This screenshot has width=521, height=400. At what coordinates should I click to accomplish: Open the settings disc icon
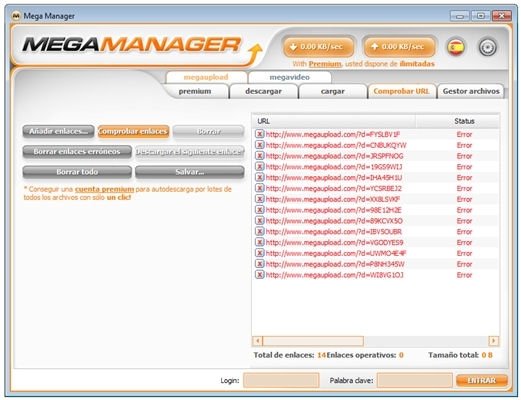(487, 48)
